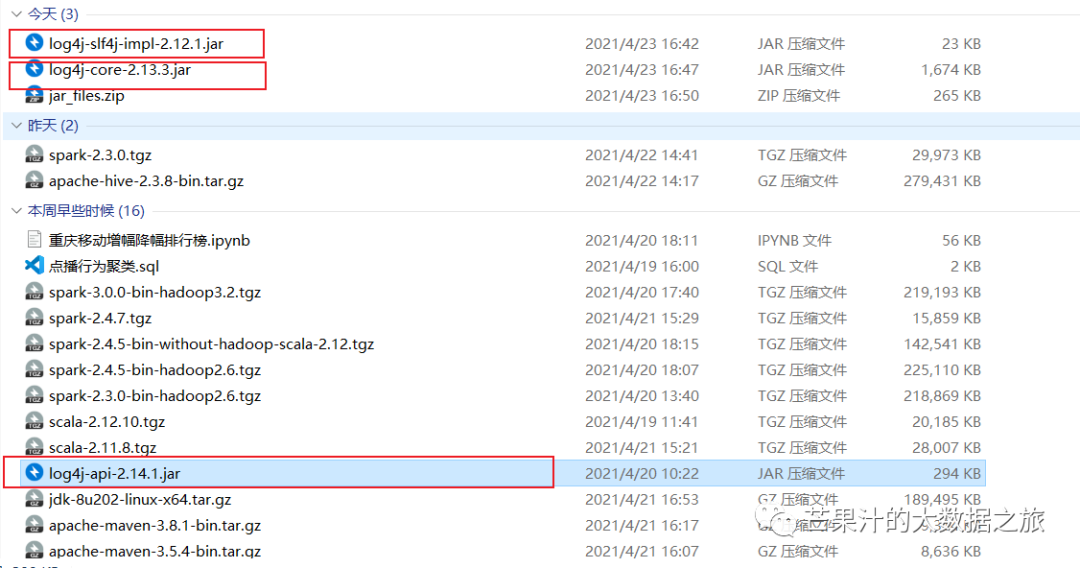This screenshot has width=1080, height=568.
Task: Click date 2021/4/20 10:22
Action: tap(642, 474)
